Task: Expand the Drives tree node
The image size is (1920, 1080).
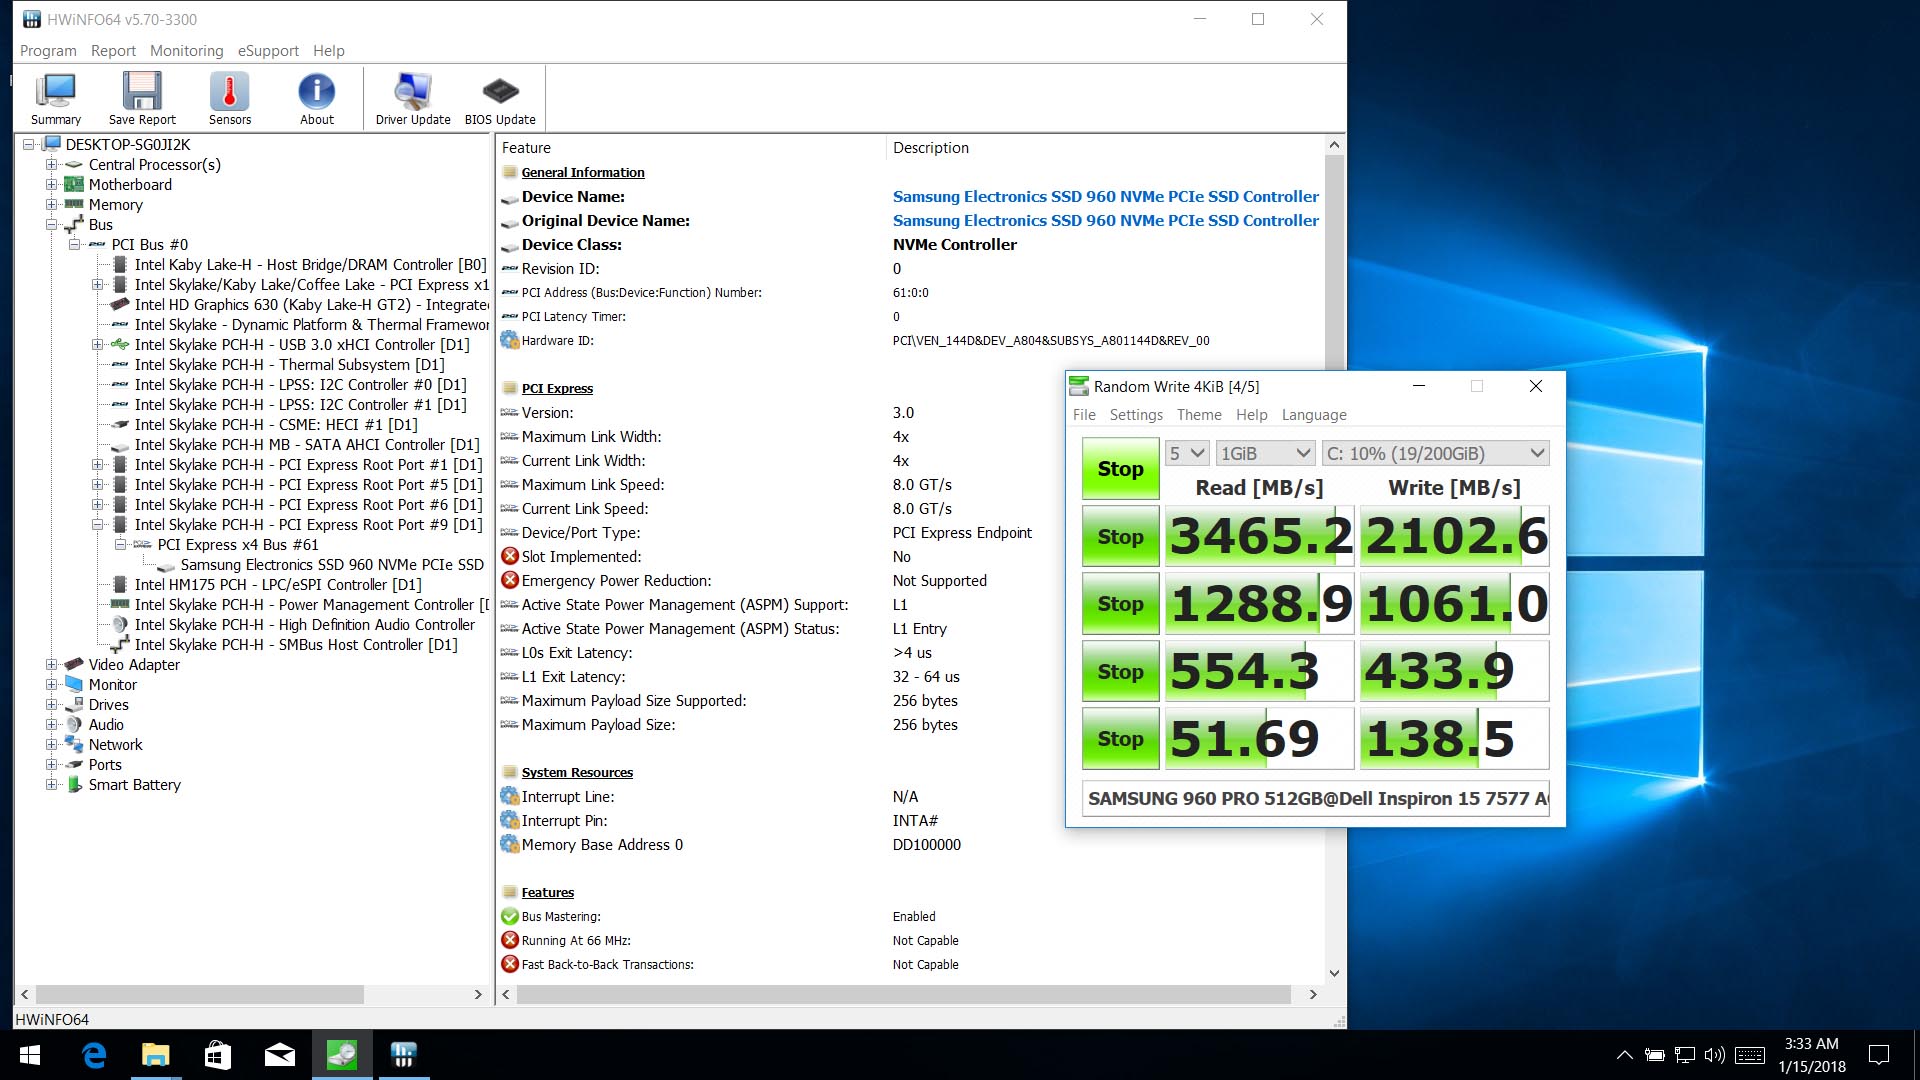Action: pos(51,705)
